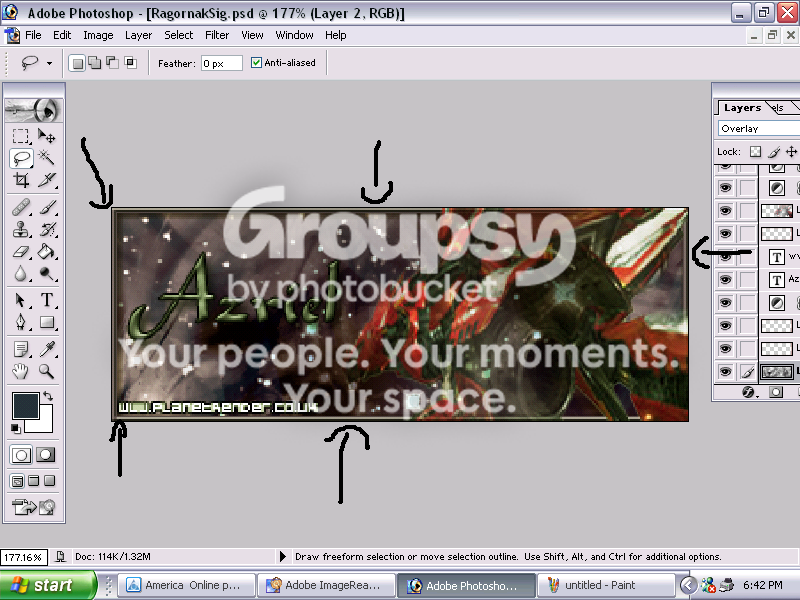Select the Zoom magnifier tool
The height and width of the screenshot is (600, 800).
[46, 371]
